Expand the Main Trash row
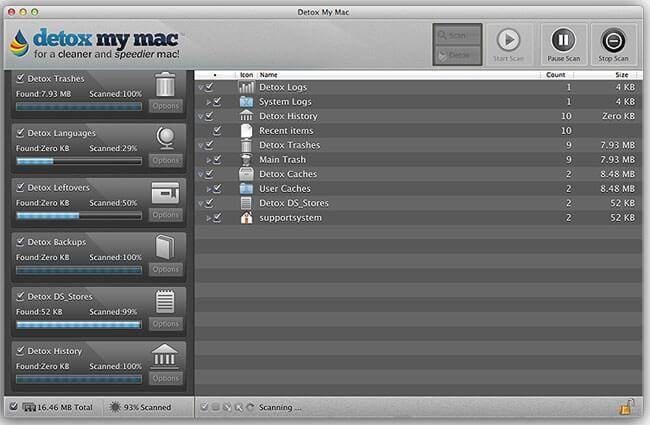This screenshot has width=650, height=425. [209, 160]
